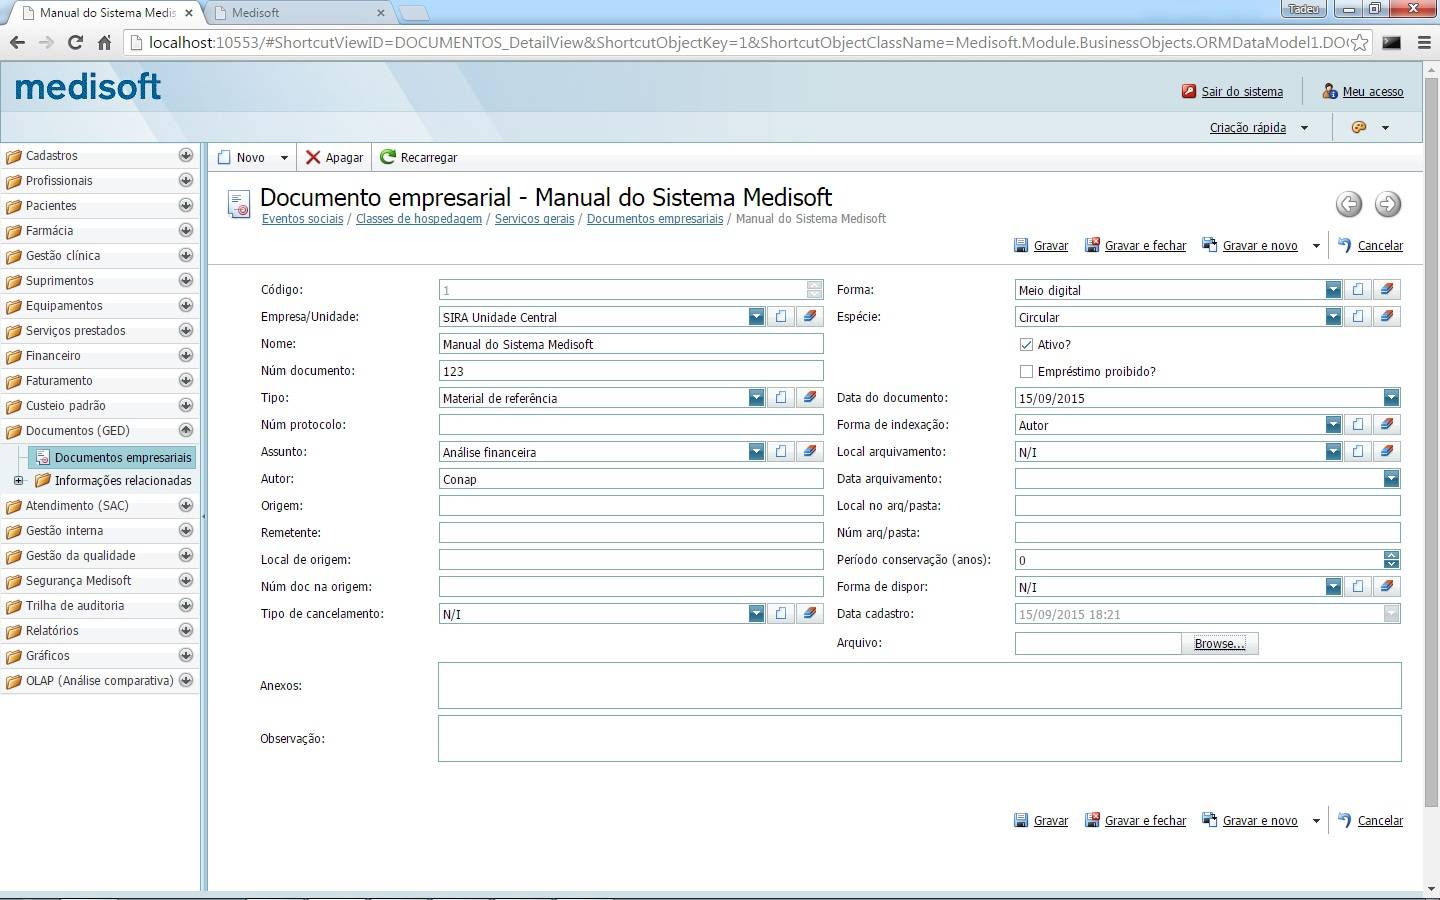1440x900 pixels.
Task: Expand the Informações relacionadas tree node
Action: tap(18, 481)
